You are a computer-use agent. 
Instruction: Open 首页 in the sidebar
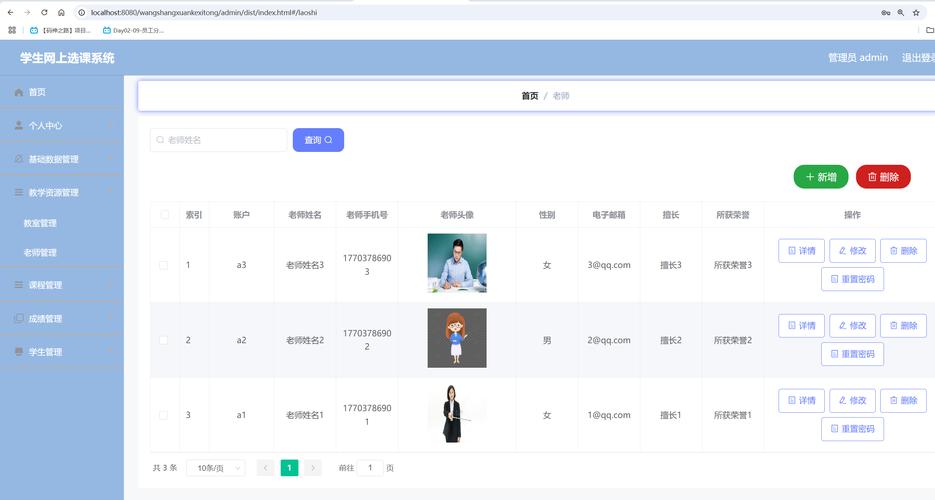click(x=62, y=92)
